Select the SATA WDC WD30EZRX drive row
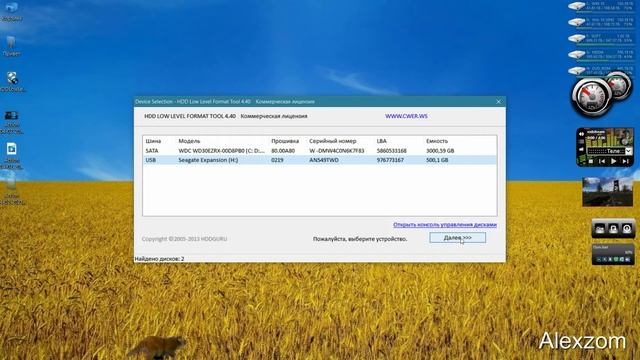 pyautogui.click(x=320, y=151)
